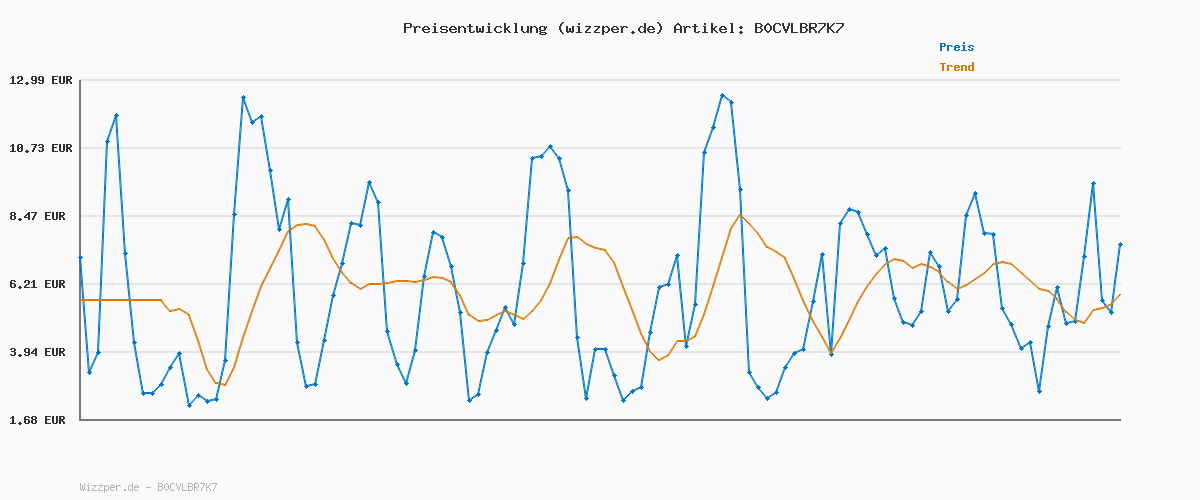Select the 1.68 EUR axis label
The height and width of the screenshot is (500, 1200).
coord(41,420)
